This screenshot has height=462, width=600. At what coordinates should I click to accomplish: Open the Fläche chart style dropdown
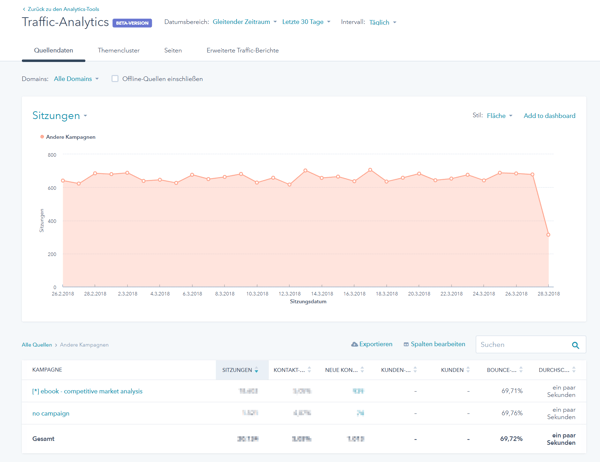(x=499, y=116)
